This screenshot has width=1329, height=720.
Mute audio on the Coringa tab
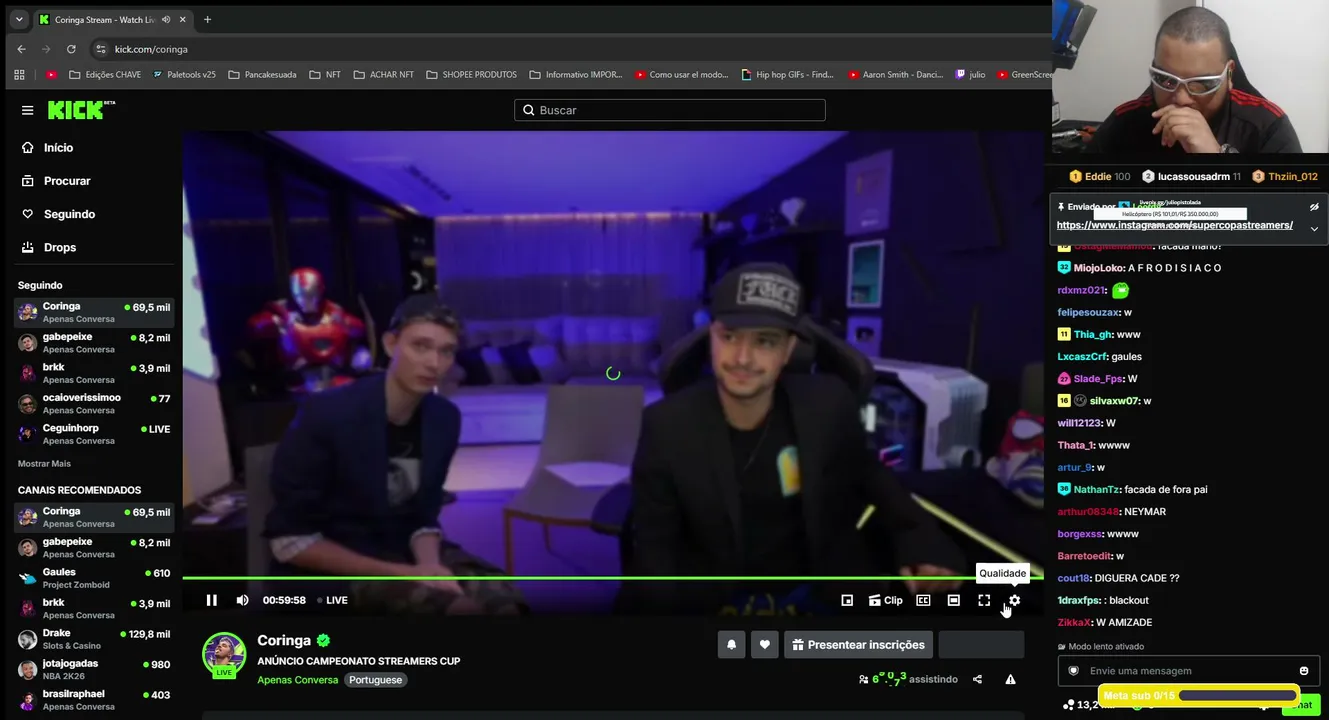pyautogui.click(x=166, y=19)
